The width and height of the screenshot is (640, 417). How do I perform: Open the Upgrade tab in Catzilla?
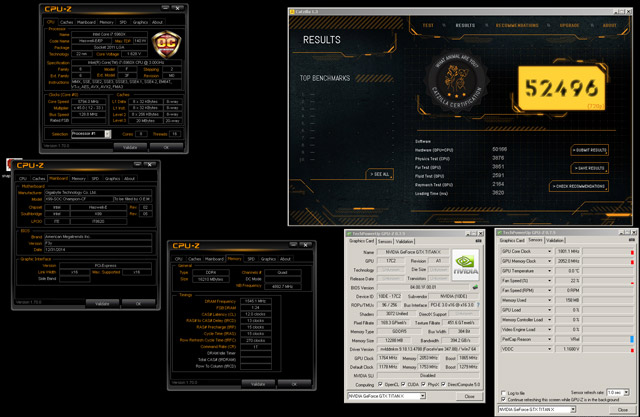(x=569, y=25)
